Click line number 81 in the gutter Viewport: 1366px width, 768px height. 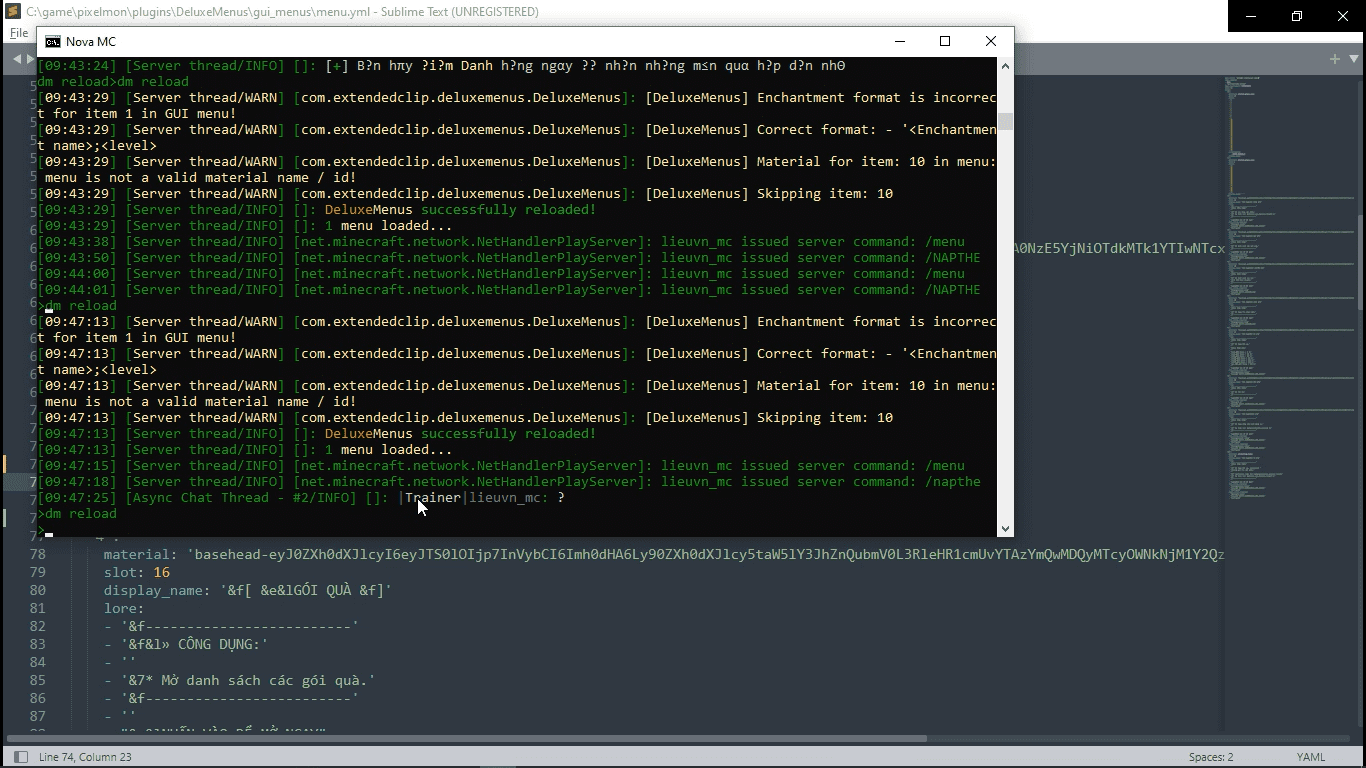click(38, 608)
